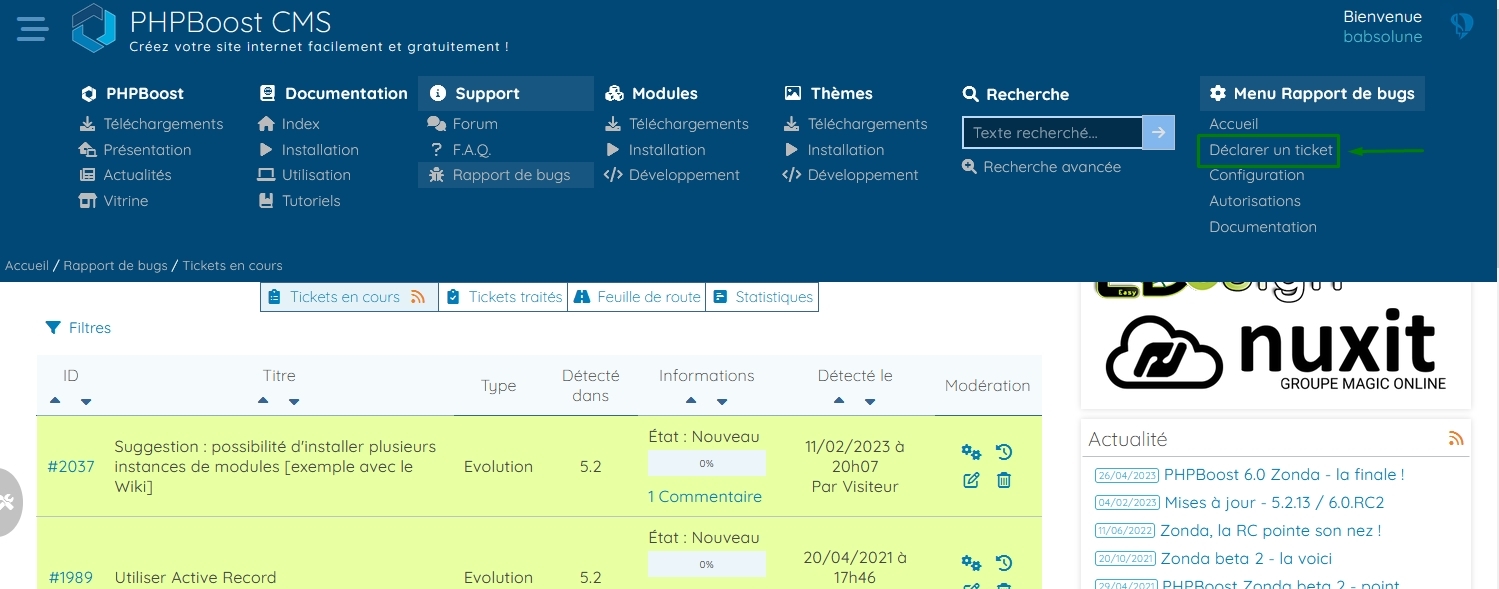Open the Statistiques tab
This screenshot has height=589, width=1499.
click(x=762, y=297)
